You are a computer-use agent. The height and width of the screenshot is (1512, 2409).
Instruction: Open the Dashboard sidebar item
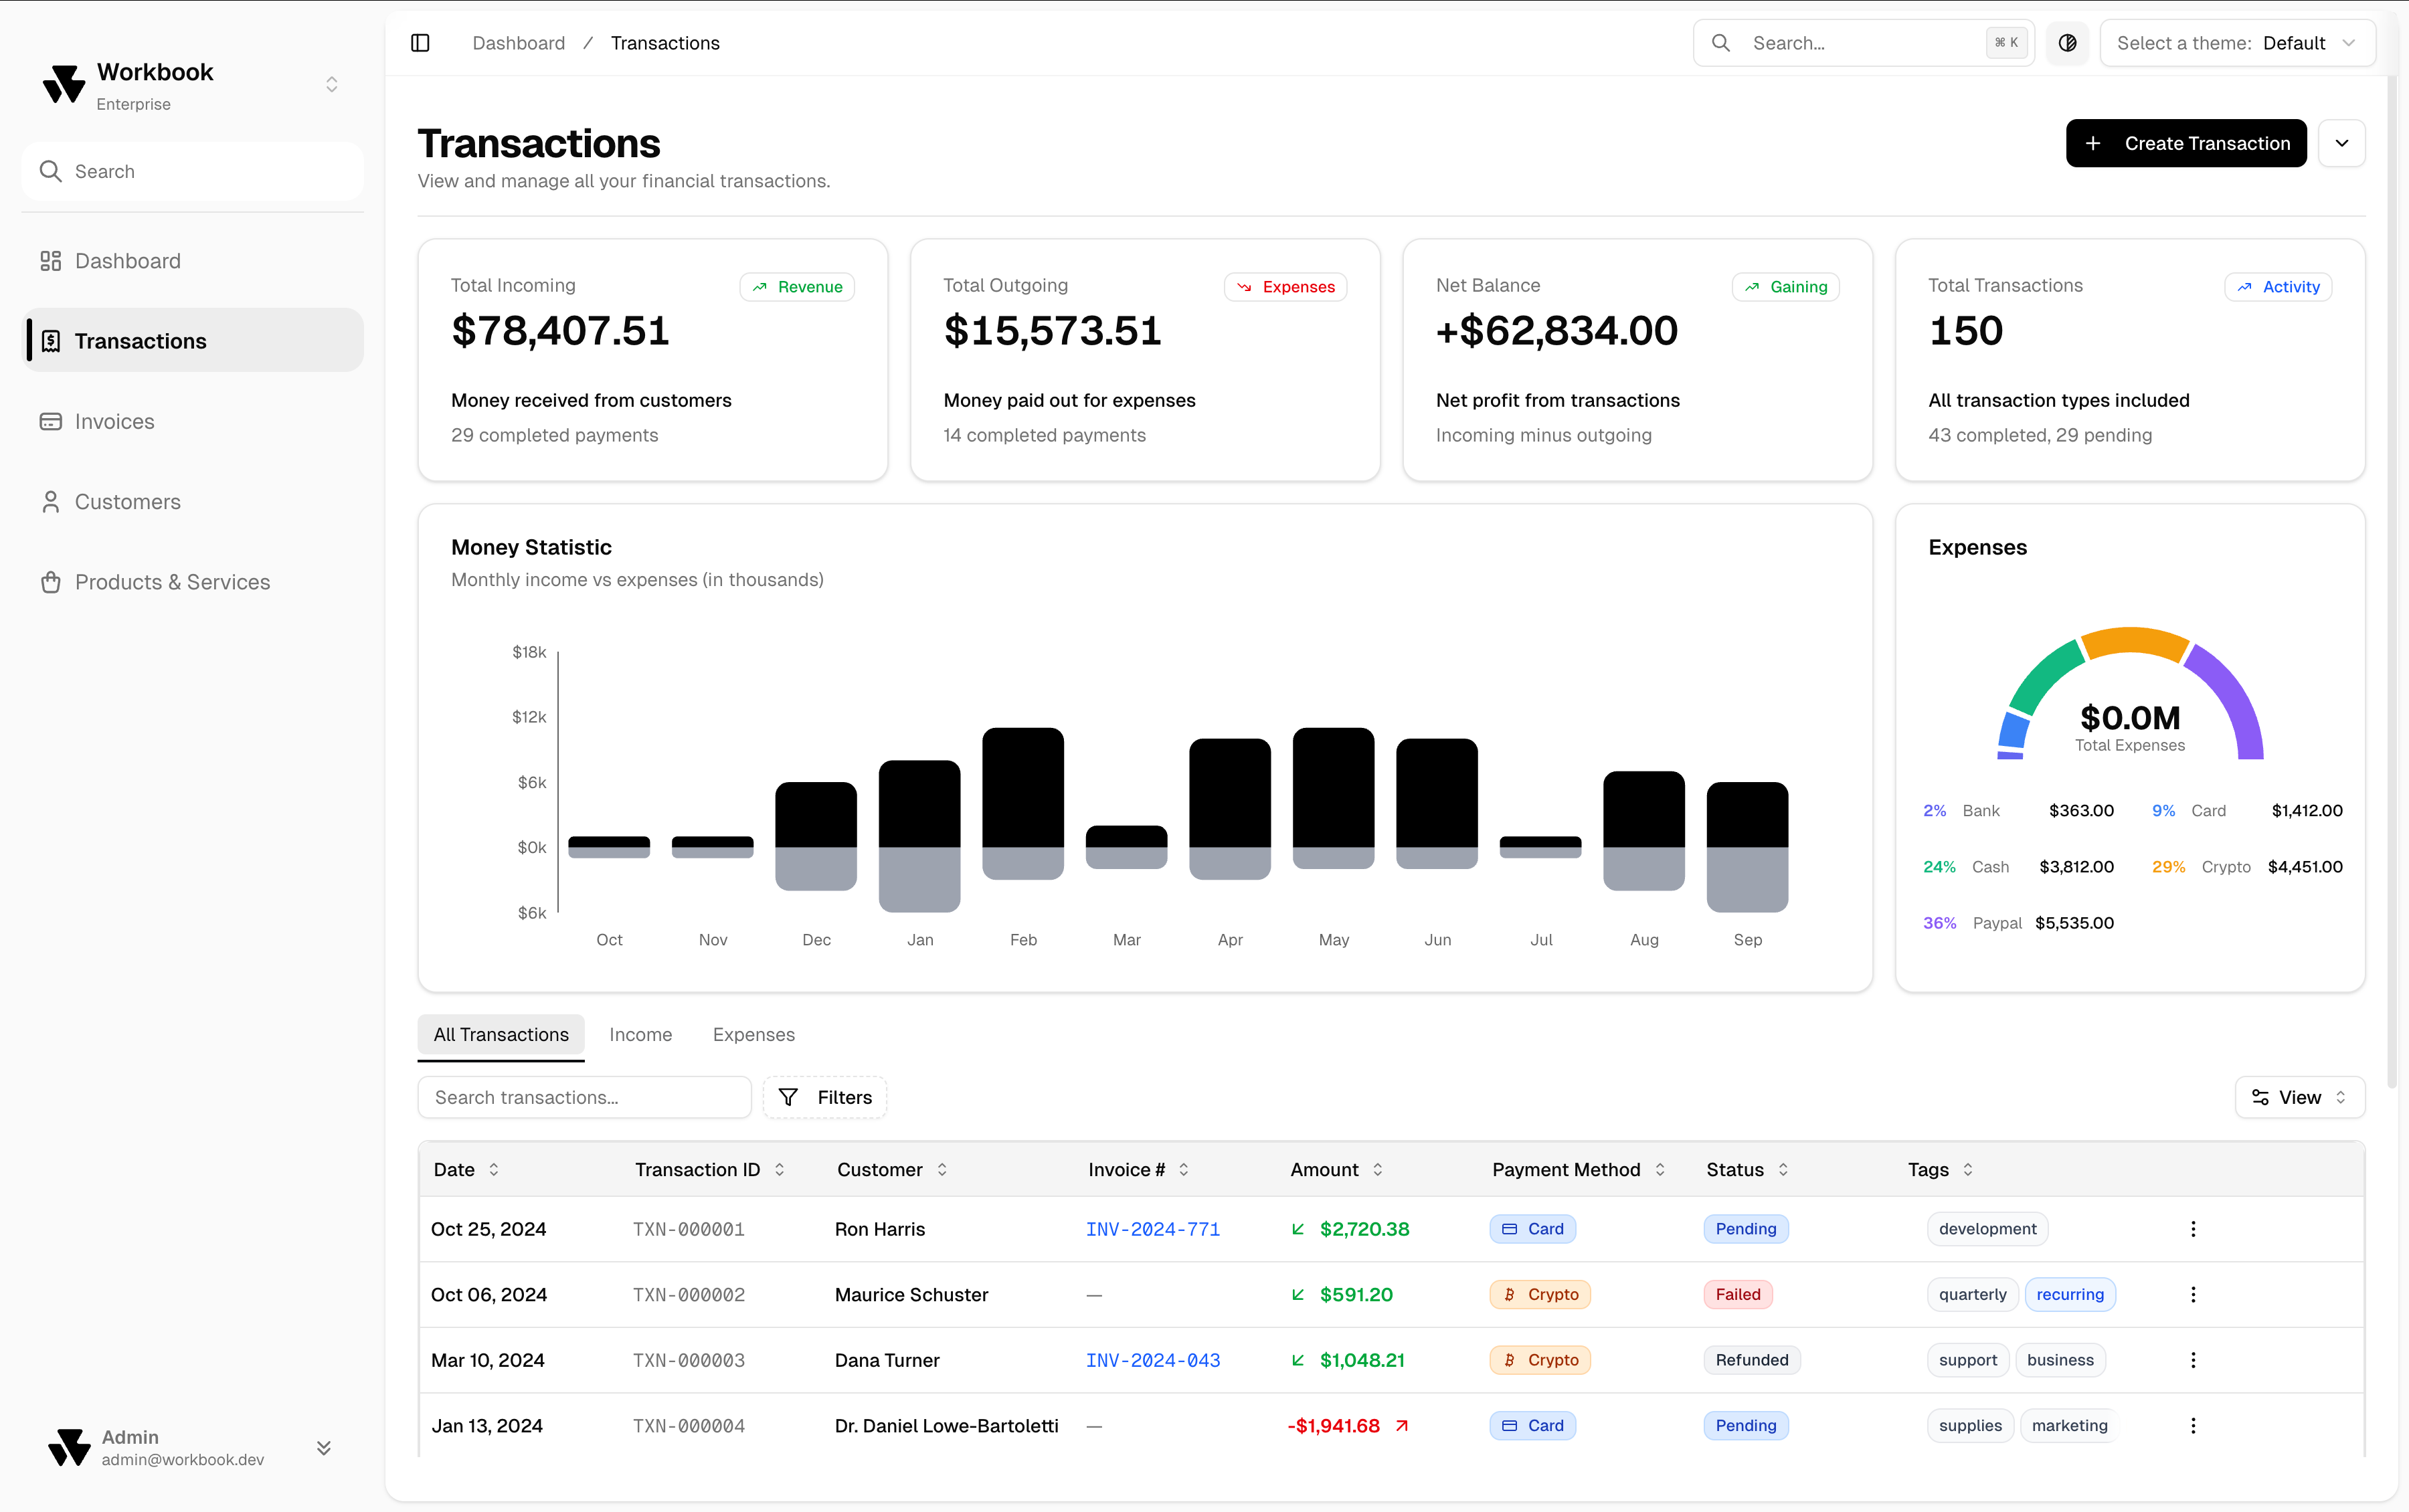click(x=128, y=261)
